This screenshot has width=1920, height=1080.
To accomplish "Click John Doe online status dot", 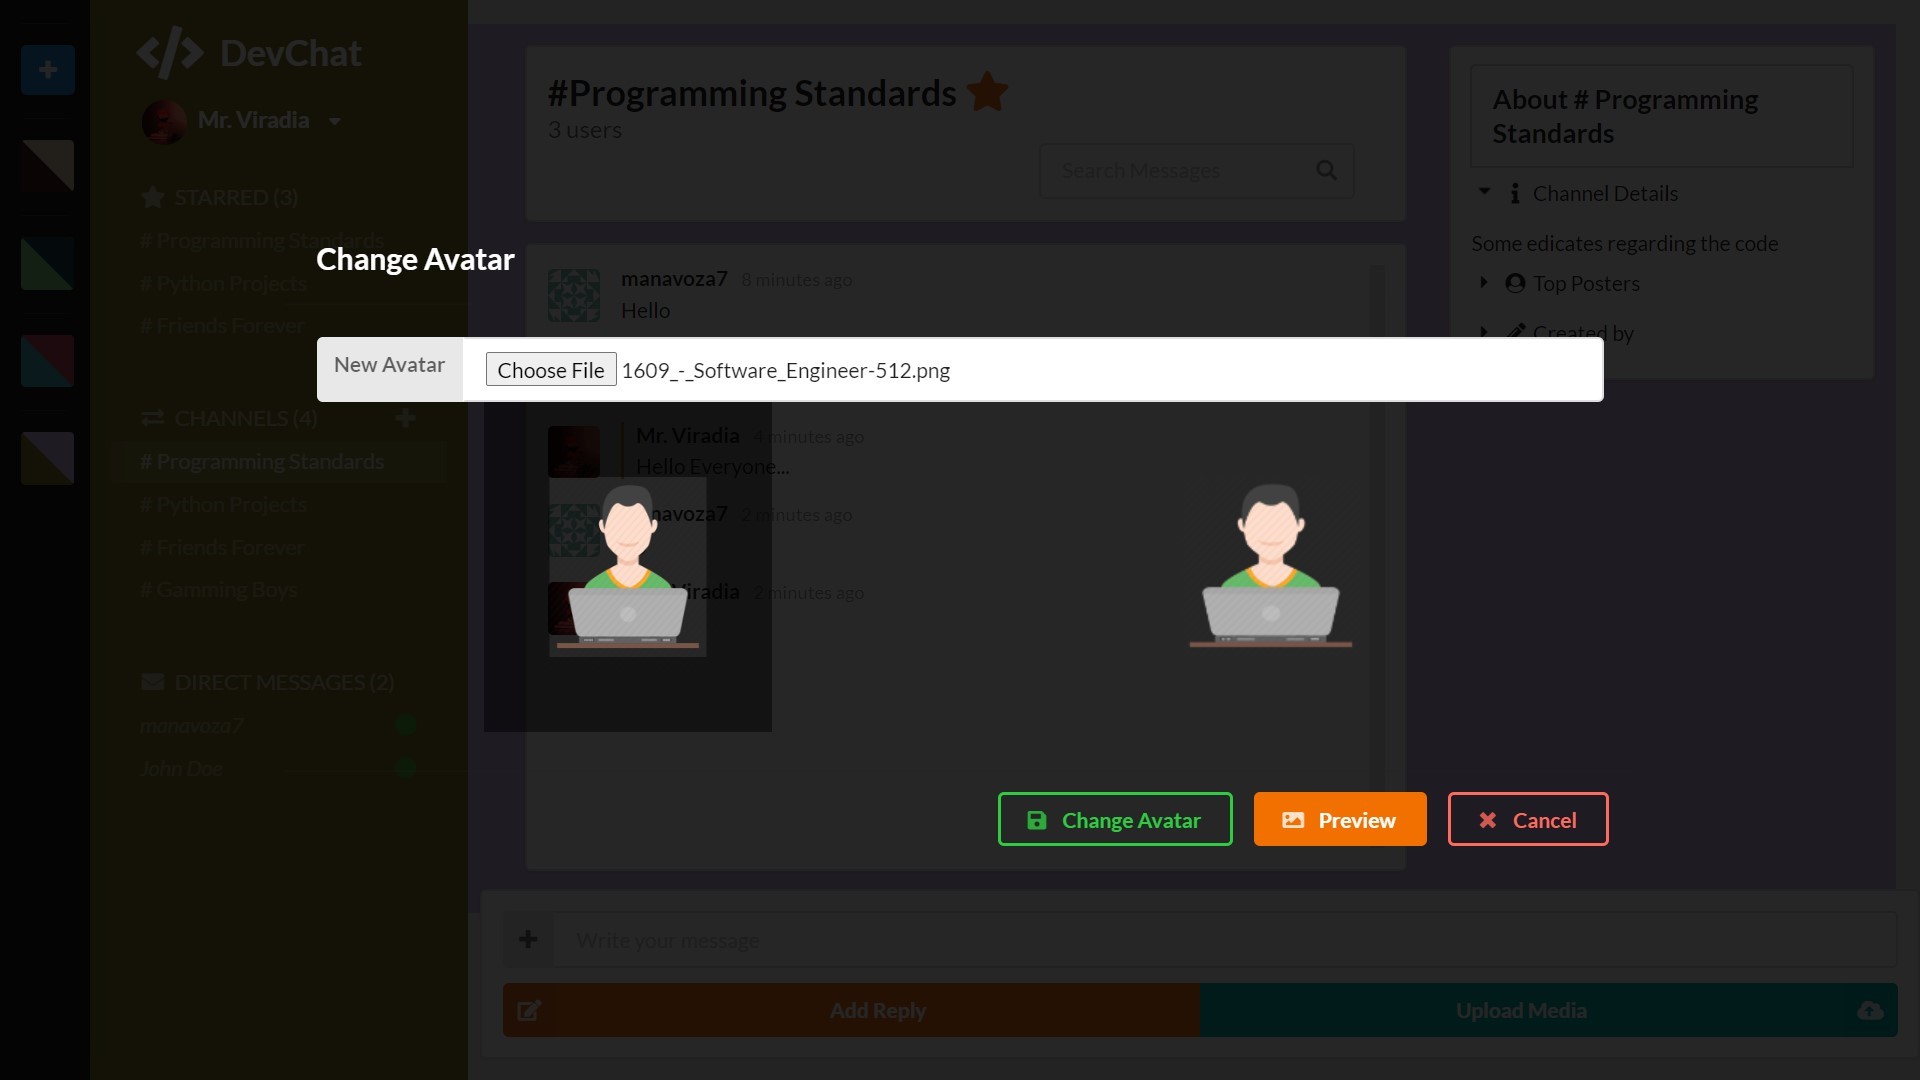I will pyautogui.click(x=405, y=768).
